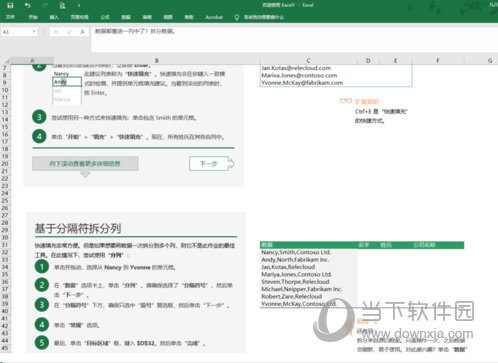Click the Print Preview icon in title bar
Image resolution: width=498 pixels, height=363 pixels.
[x=62, y=5]
